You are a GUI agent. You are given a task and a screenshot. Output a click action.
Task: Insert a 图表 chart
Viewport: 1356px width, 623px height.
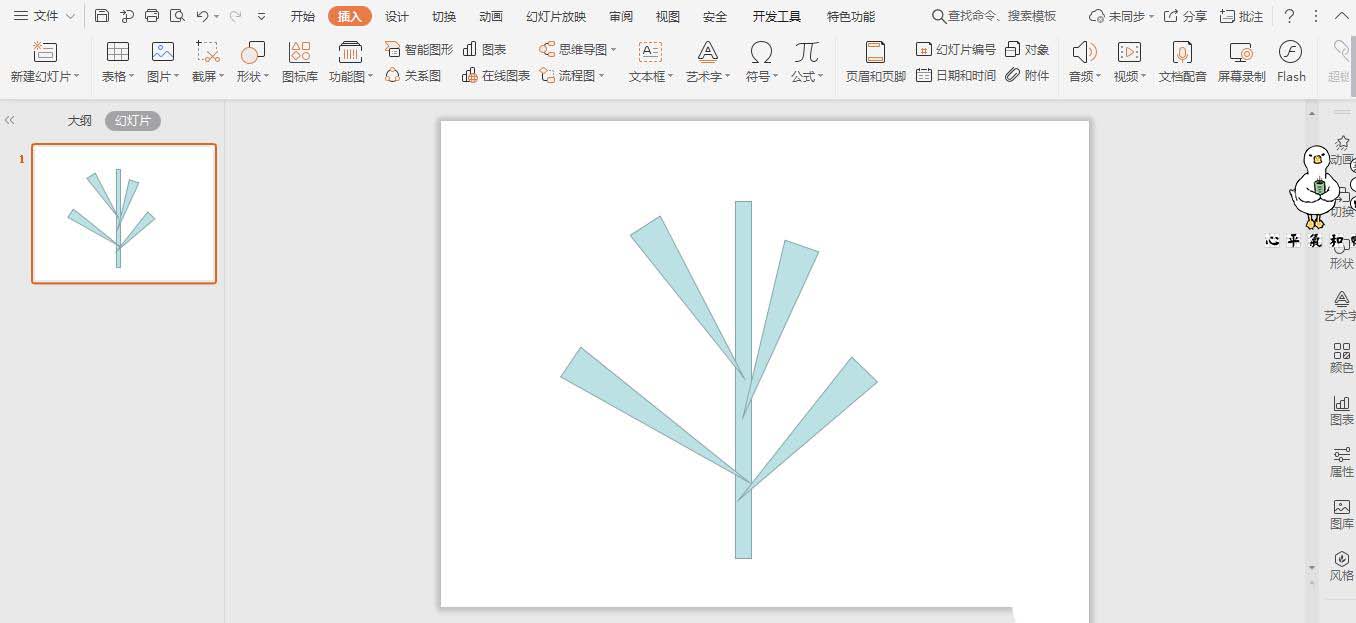485,49
